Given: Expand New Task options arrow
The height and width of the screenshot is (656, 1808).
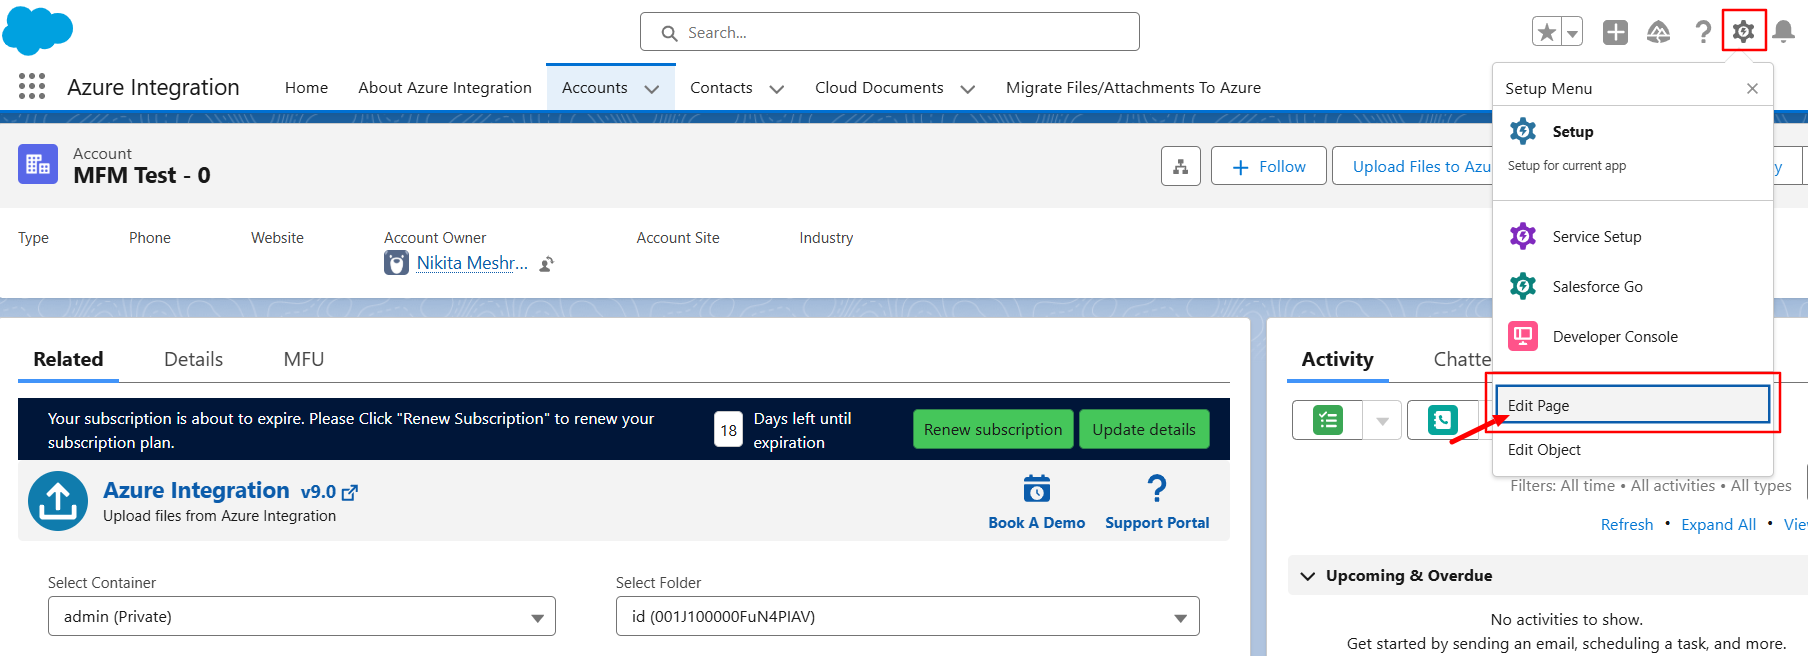Looking at the screenshot, I should [x=1382, y=420].
